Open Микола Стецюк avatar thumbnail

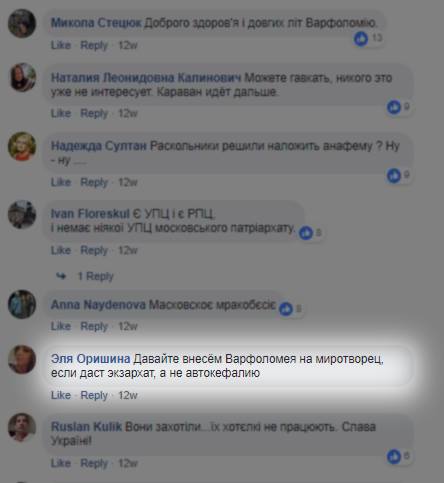click(x=22, y=23)
